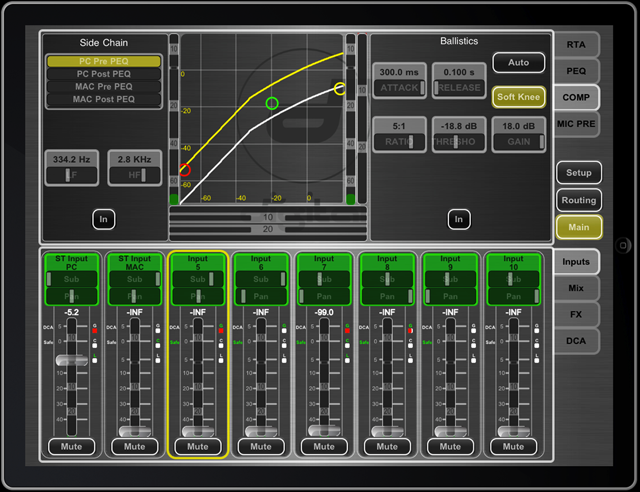Adjust the THRESHO threshold slider
Image resolution: width=640 pixels, height=492 pixels.
tap(459, 142)
